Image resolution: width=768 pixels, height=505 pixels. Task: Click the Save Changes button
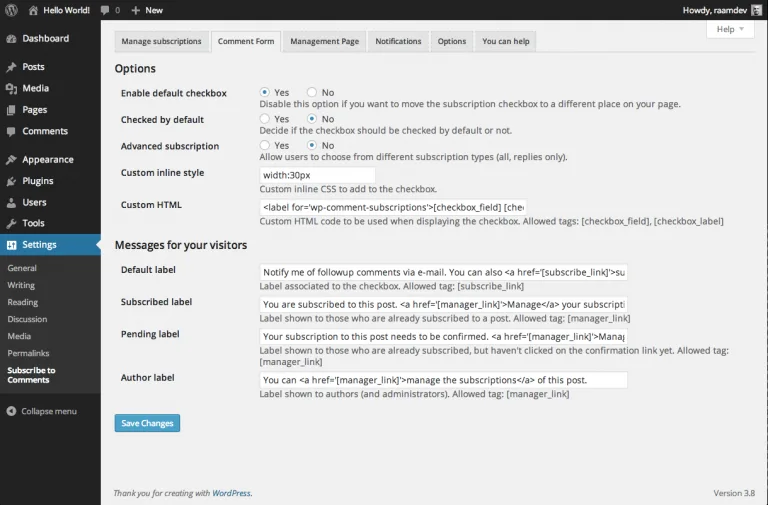(x=147, y=423)
